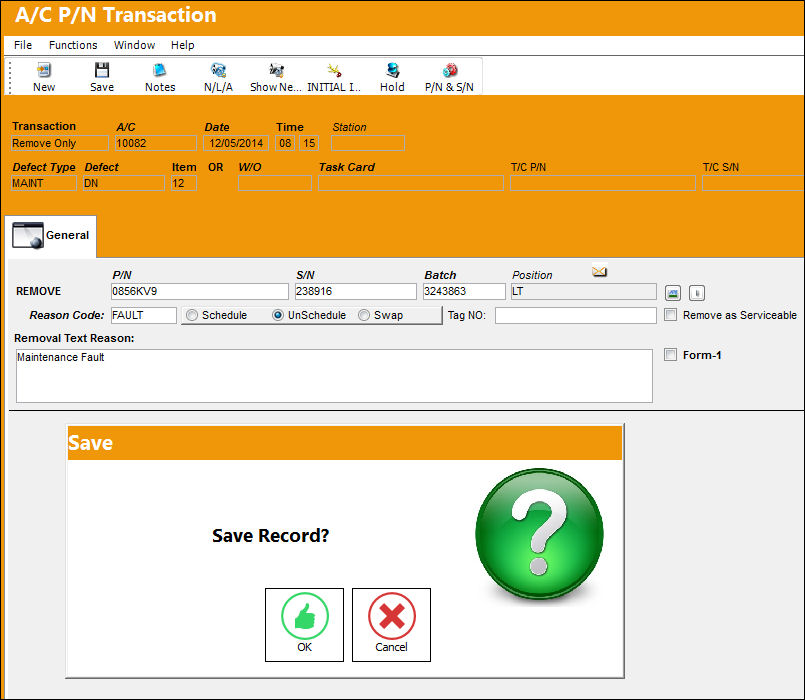Open the Window menu
This screenshot has width=805, height=700.
[134, 45]
